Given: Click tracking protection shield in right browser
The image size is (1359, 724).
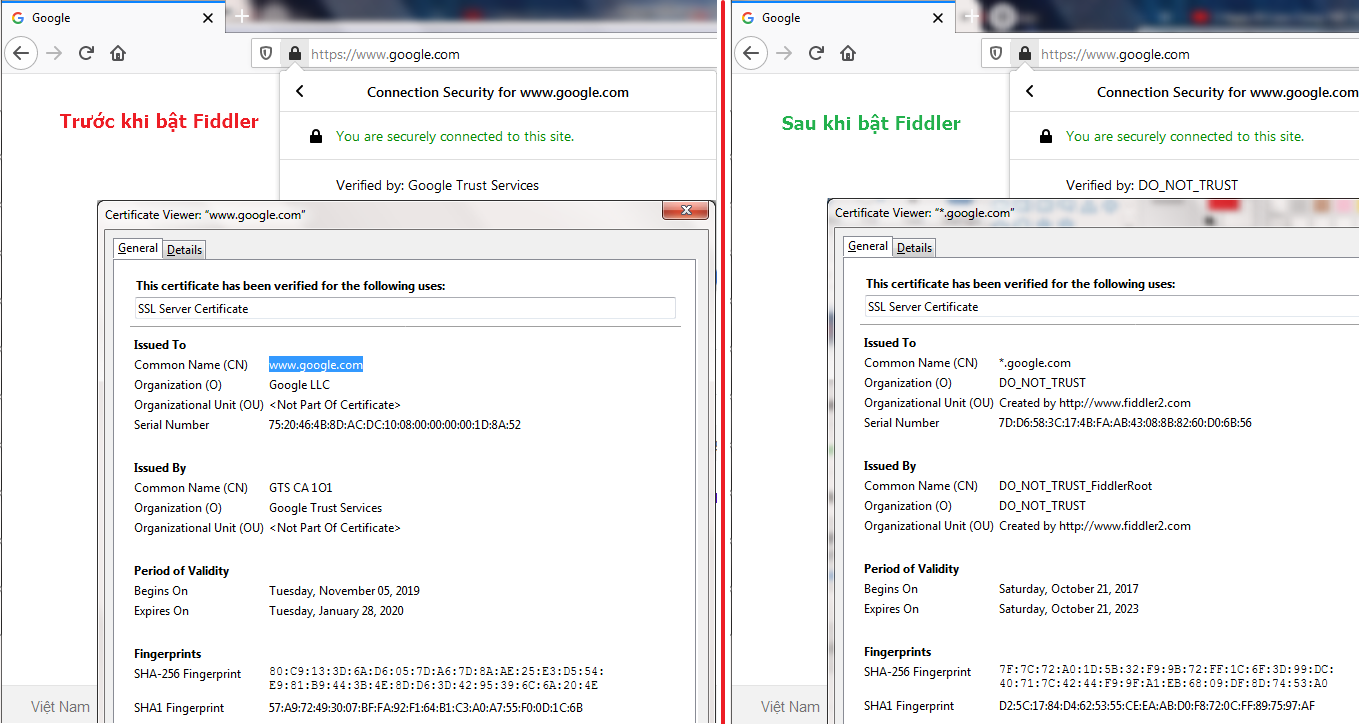Looking at the screenshot, I should tap(996, 54).
